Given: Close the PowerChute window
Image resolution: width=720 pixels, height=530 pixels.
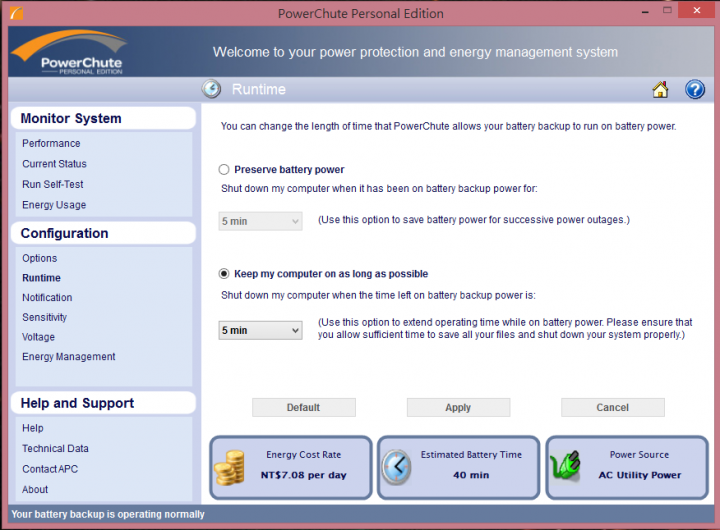Looking at the screenshot, I should pyautogui.click(x=697, y=10).
